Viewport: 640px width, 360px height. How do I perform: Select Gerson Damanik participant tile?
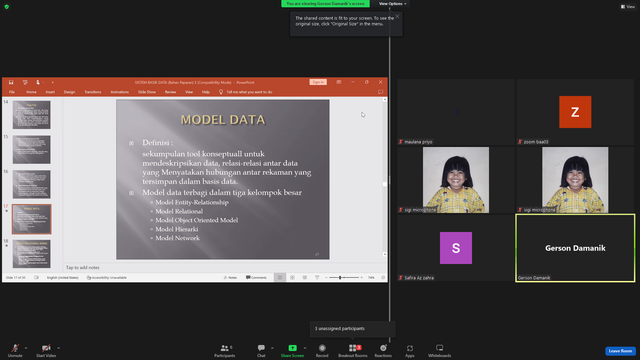pos(575,248)
